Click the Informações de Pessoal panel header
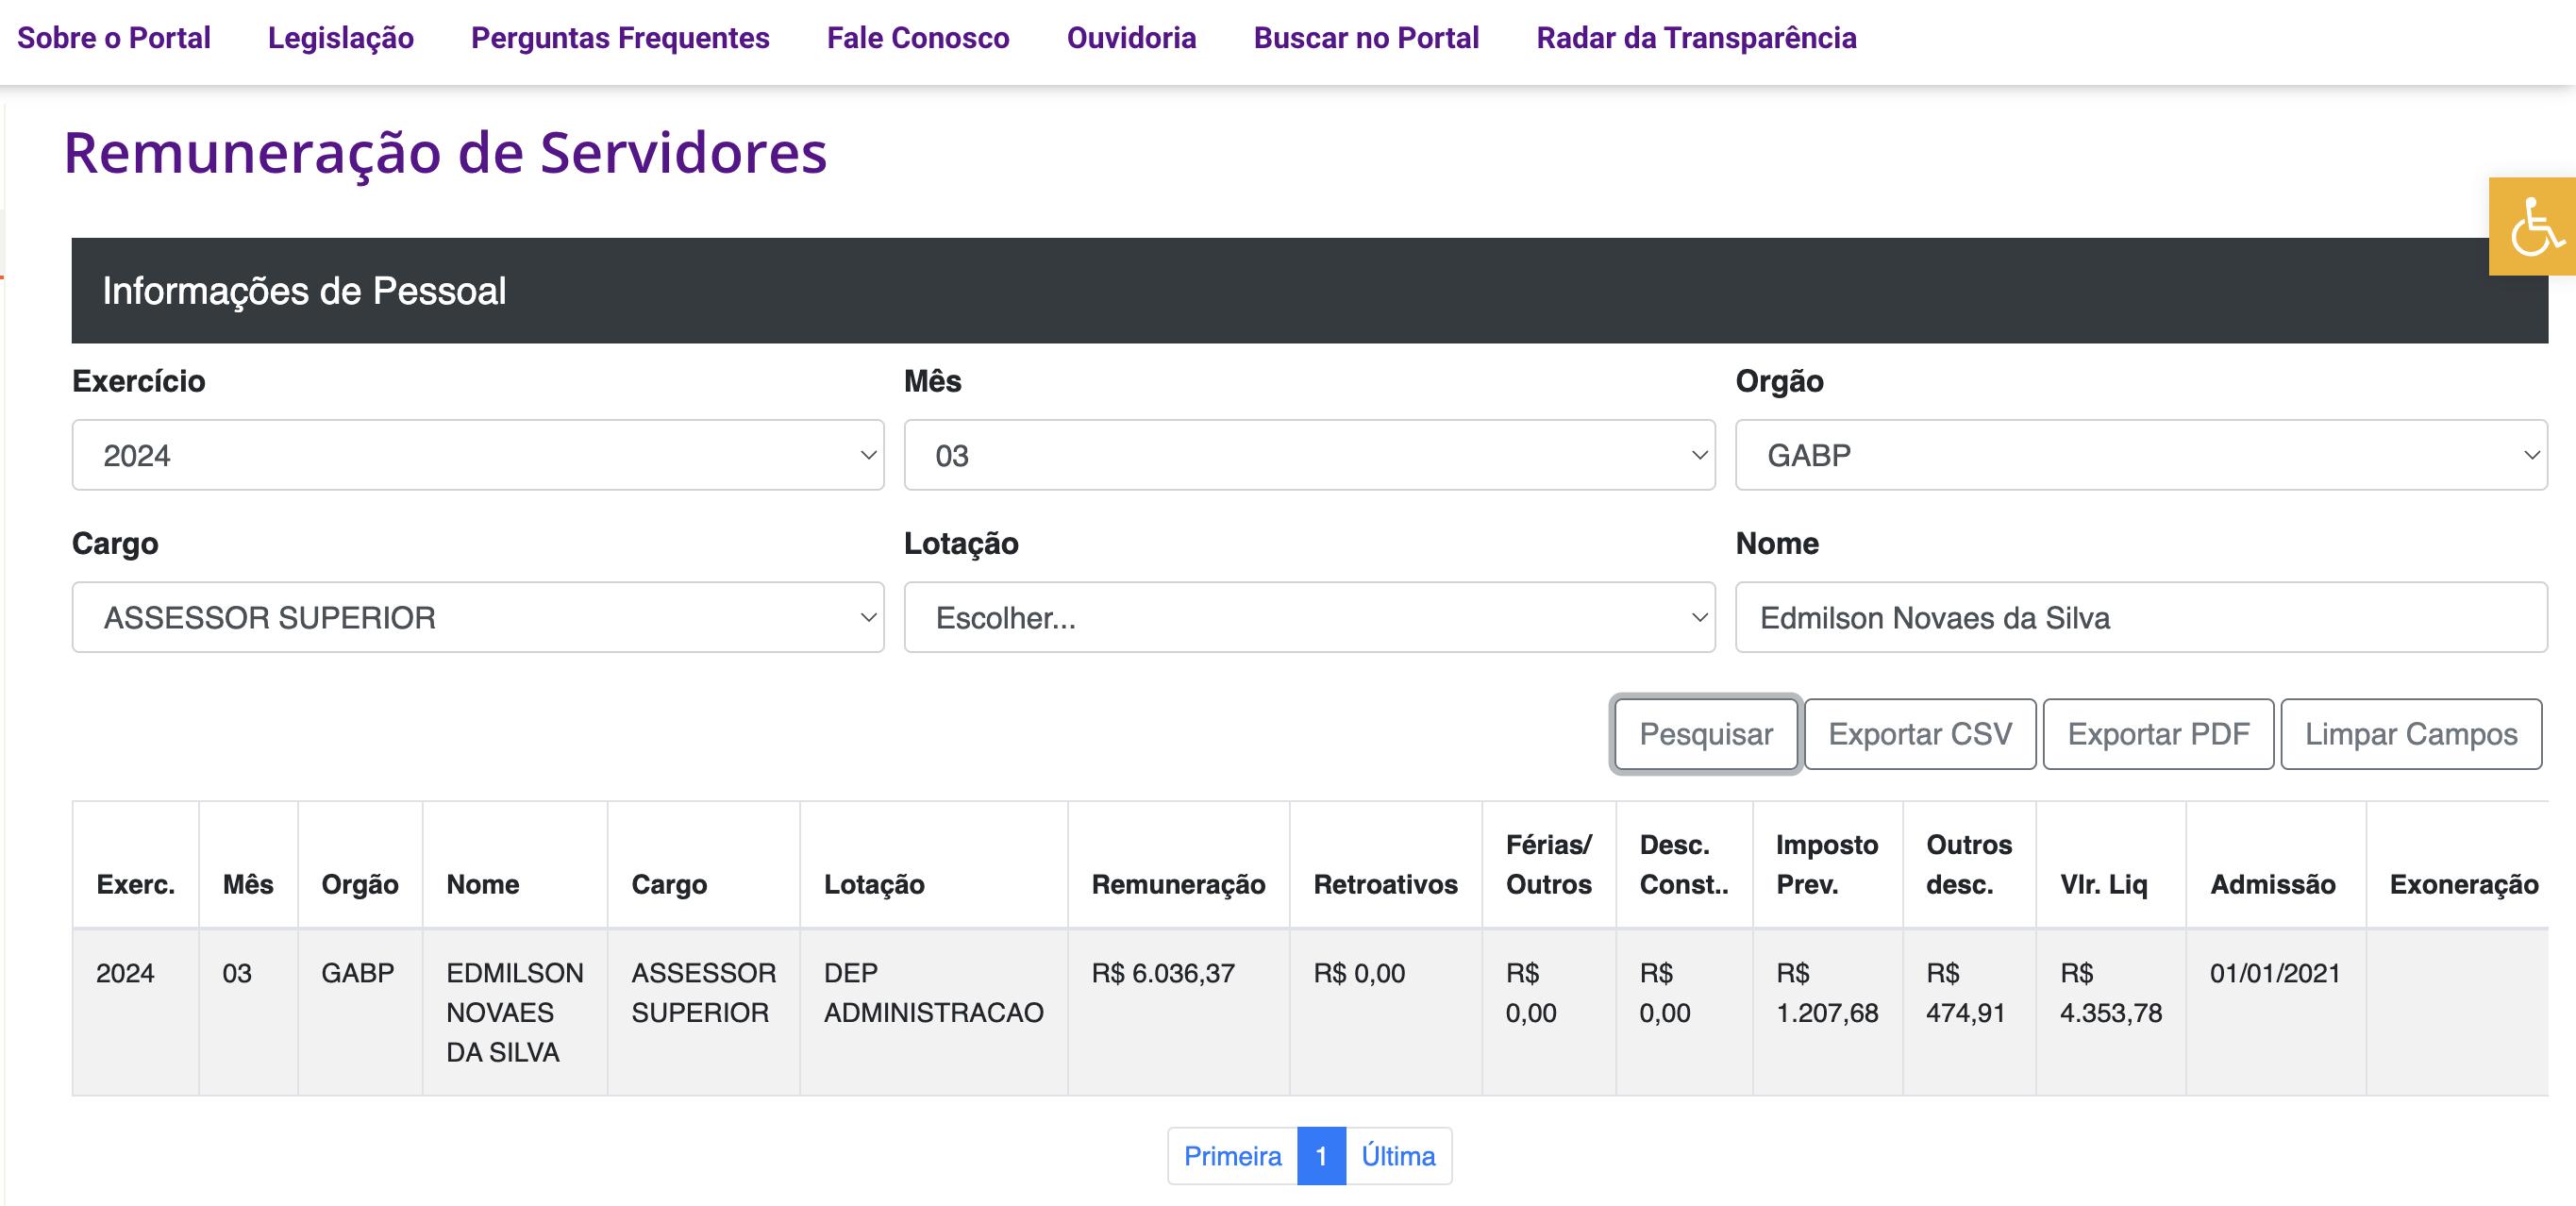This screenshot has height=1206, width=2576. click(x=1310, y=290)
